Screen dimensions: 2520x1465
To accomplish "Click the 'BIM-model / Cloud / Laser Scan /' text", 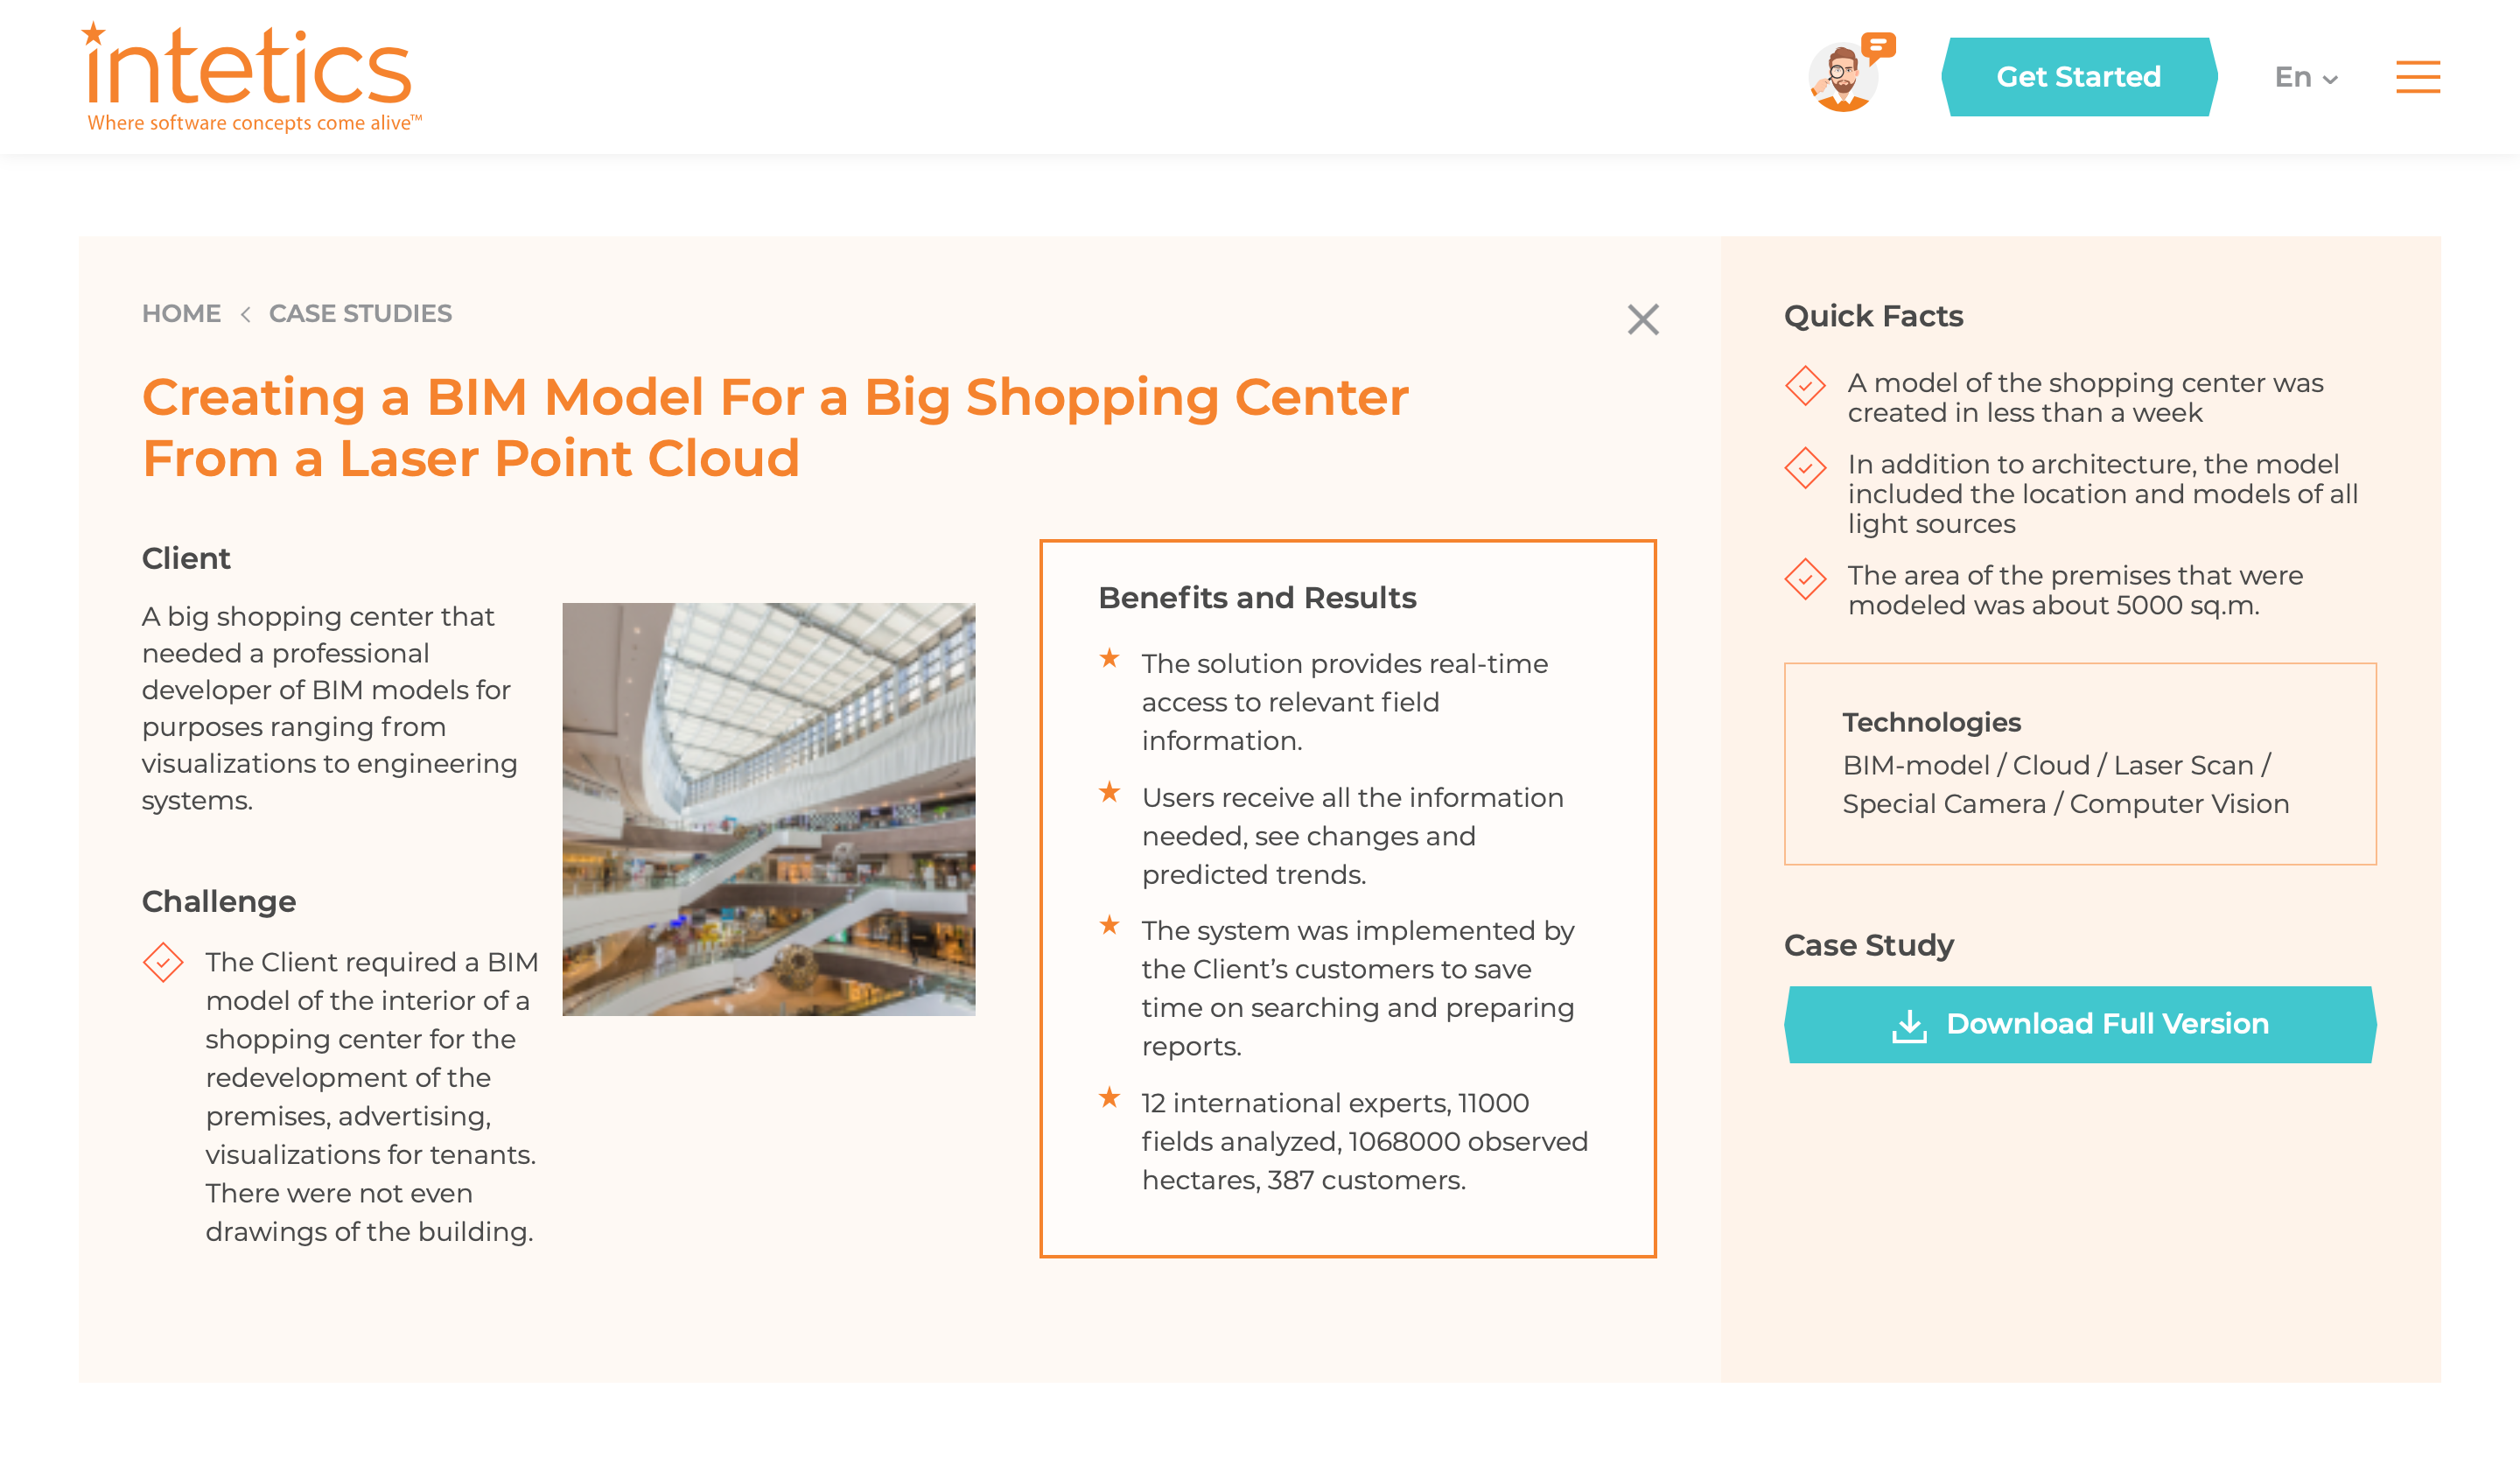I will click(2056, 764).
